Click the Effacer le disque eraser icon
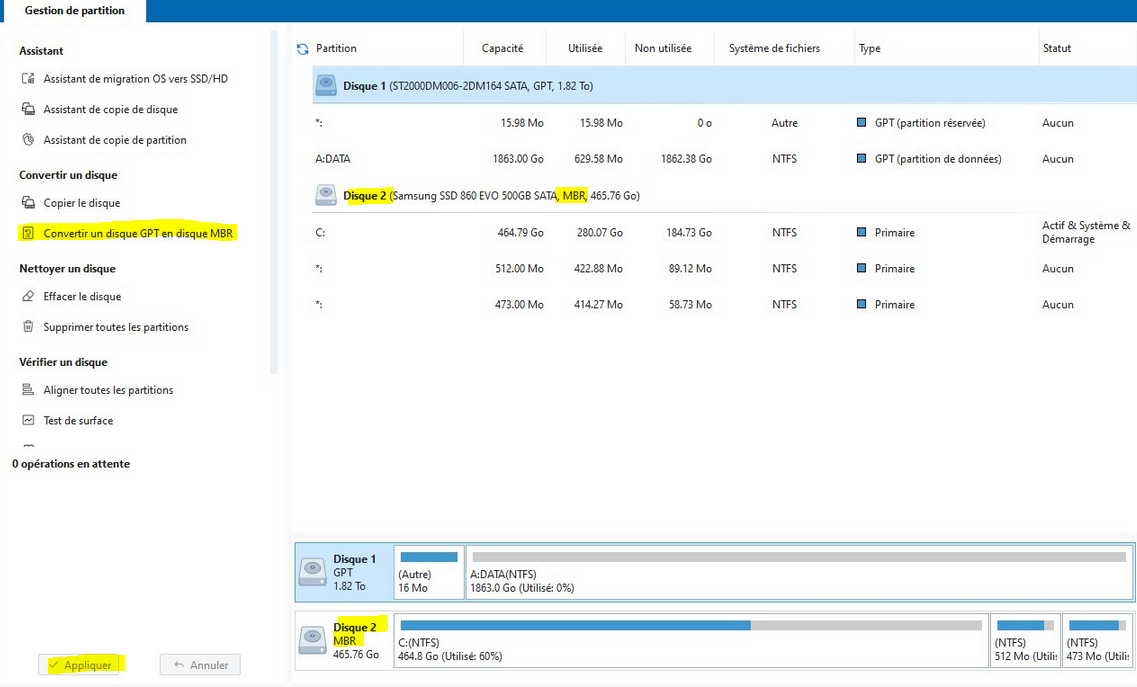The width and height of the screenshot is (1137, 687). pyautogui.click(x=28, y=296)
